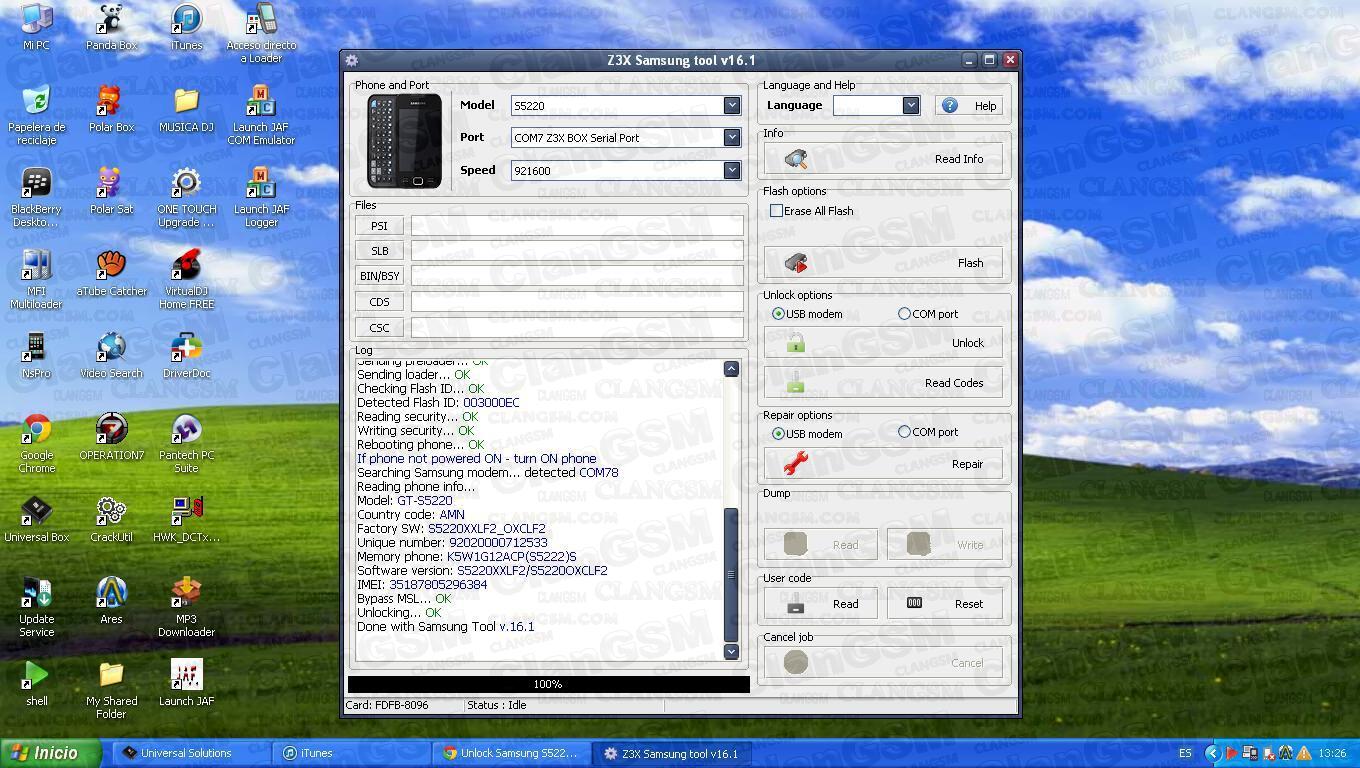Image resolution: width=1360 pixels, height=768 pixels.
Task: Open the Mi PC desktop icon
Action: (x=37, y=27)
